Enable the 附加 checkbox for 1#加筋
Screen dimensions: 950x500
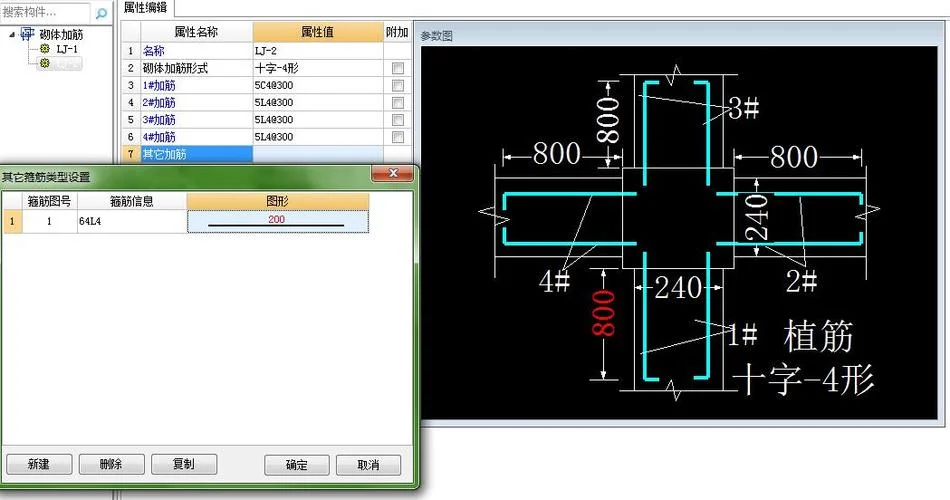click(397, 85)
